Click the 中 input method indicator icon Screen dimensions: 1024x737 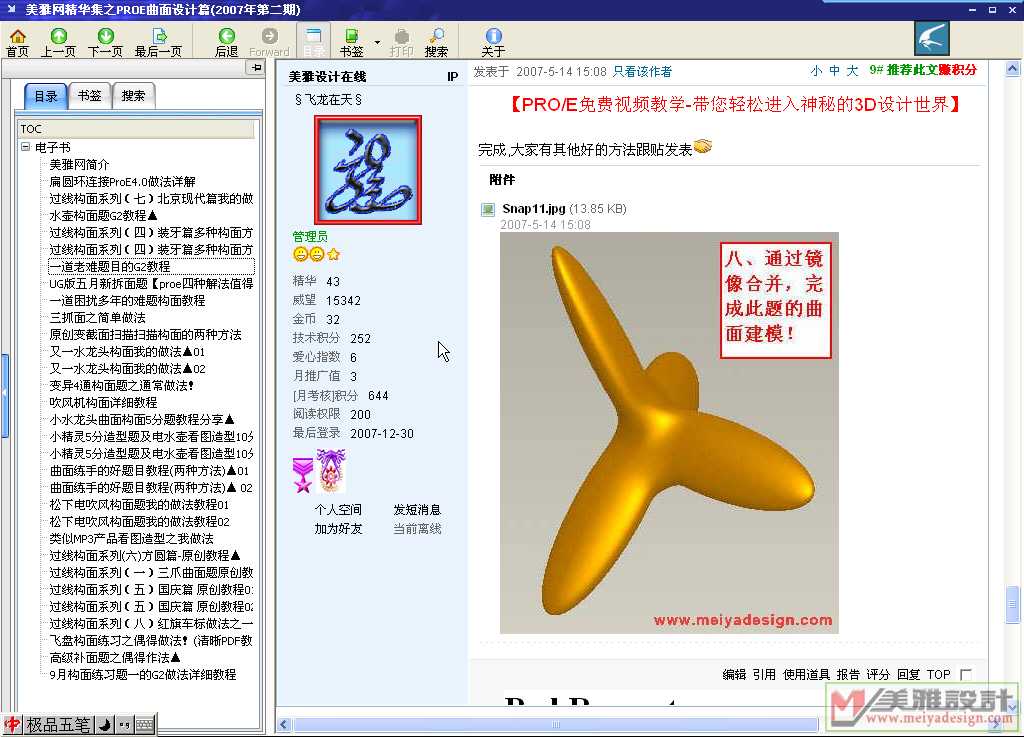tap(12, 725)
